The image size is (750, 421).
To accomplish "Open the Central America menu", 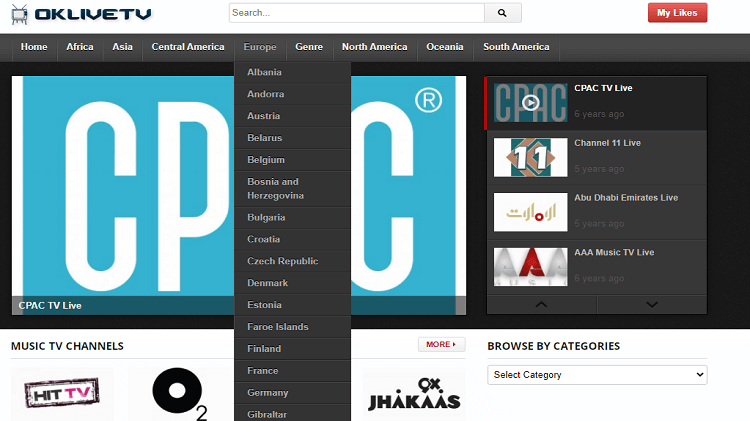I will click(x=188, y=47).
